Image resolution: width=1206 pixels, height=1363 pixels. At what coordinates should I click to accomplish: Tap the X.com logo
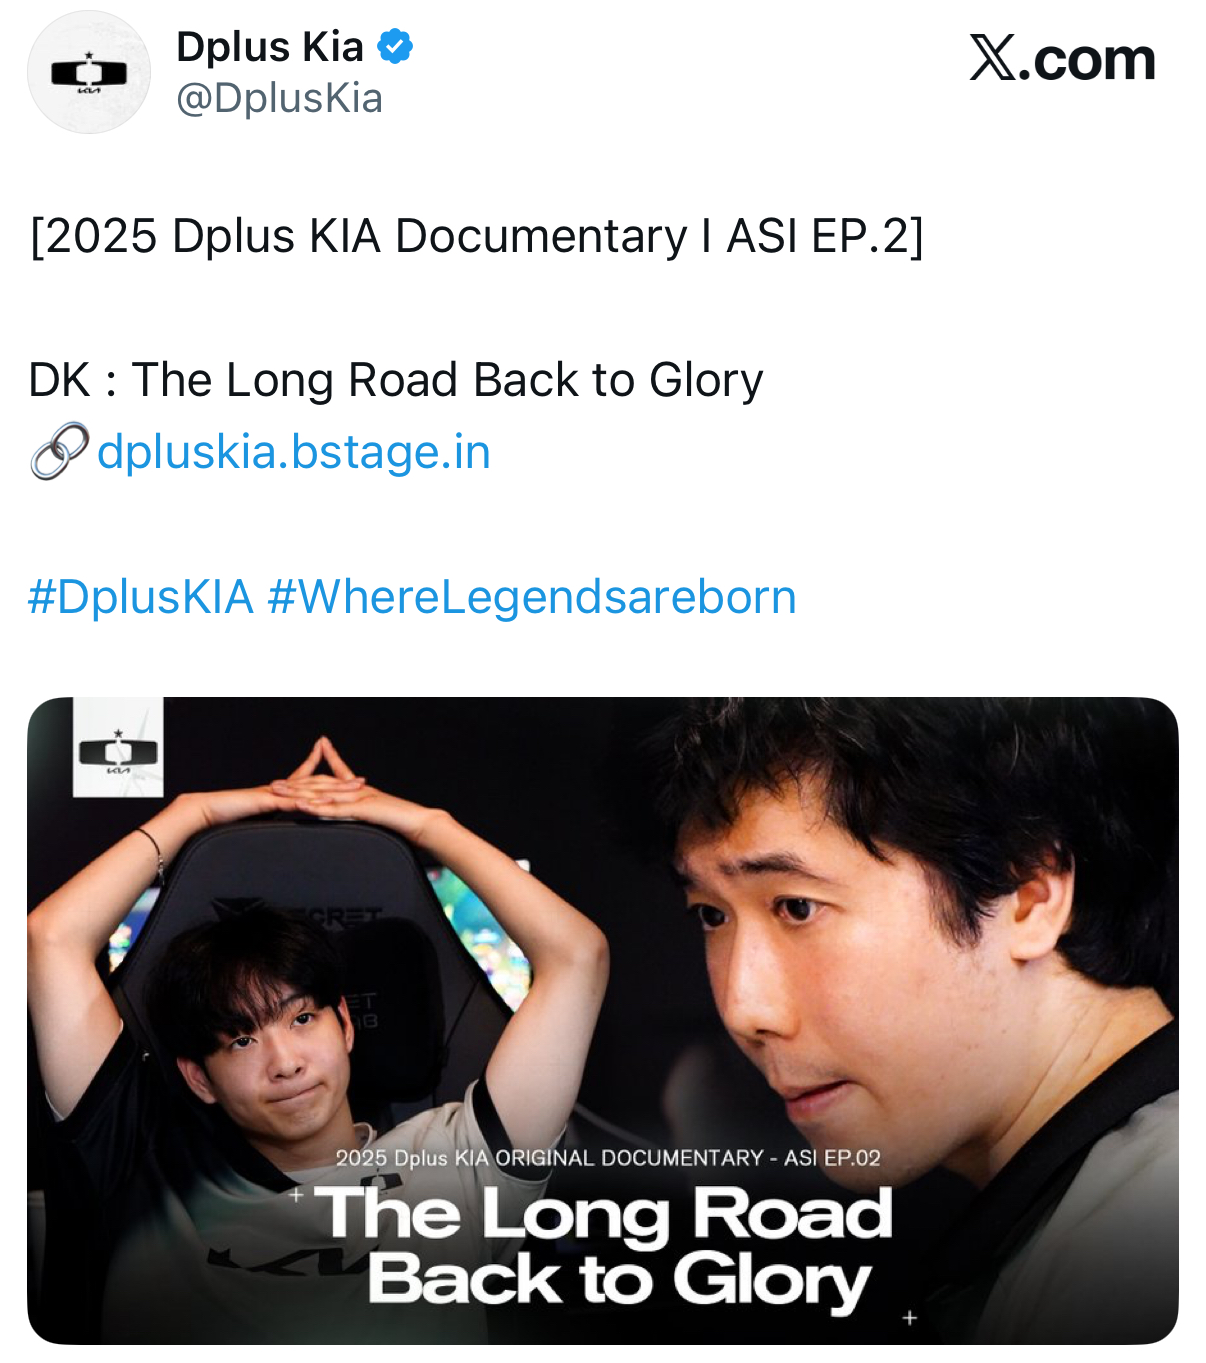point(1062,59)
